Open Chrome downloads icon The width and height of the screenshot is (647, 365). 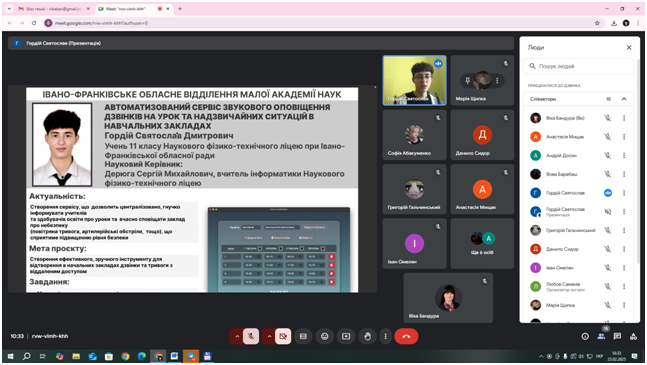(x=614, y=23)
